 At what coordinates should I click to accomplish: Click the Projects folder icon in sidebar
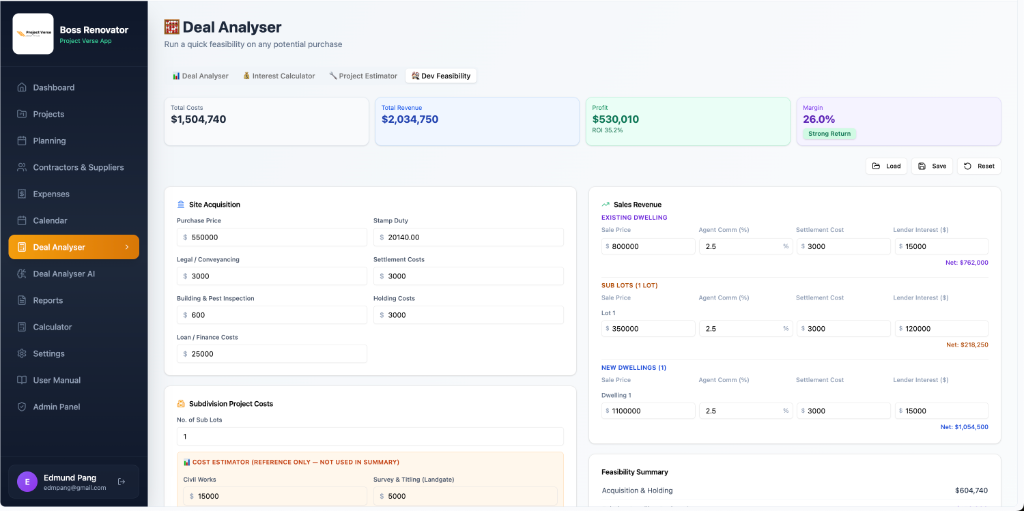point(22,114)
